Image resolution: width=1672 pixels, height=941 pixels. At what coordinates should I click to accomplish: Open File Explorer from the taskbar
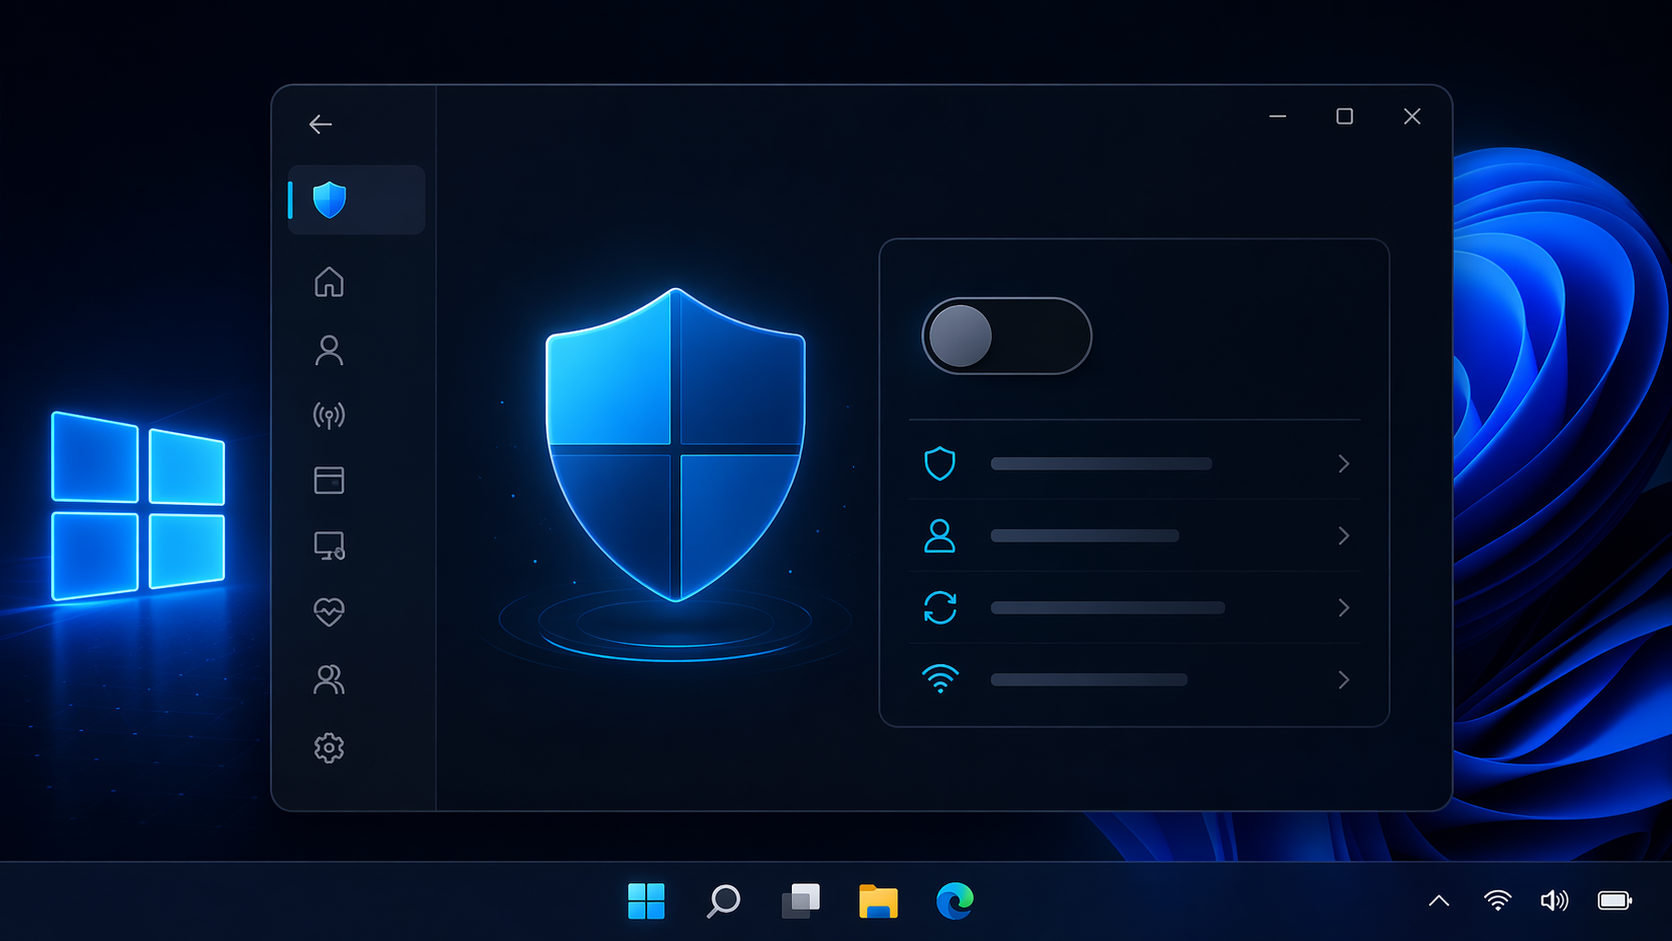877,901
